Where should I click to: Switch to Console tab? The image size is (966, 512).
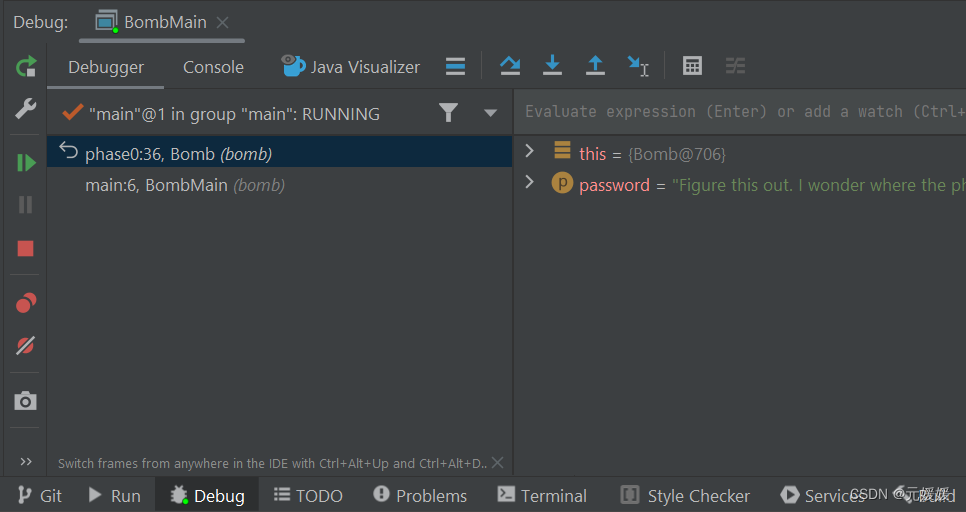pyautogui.click(x=213, y=67)
